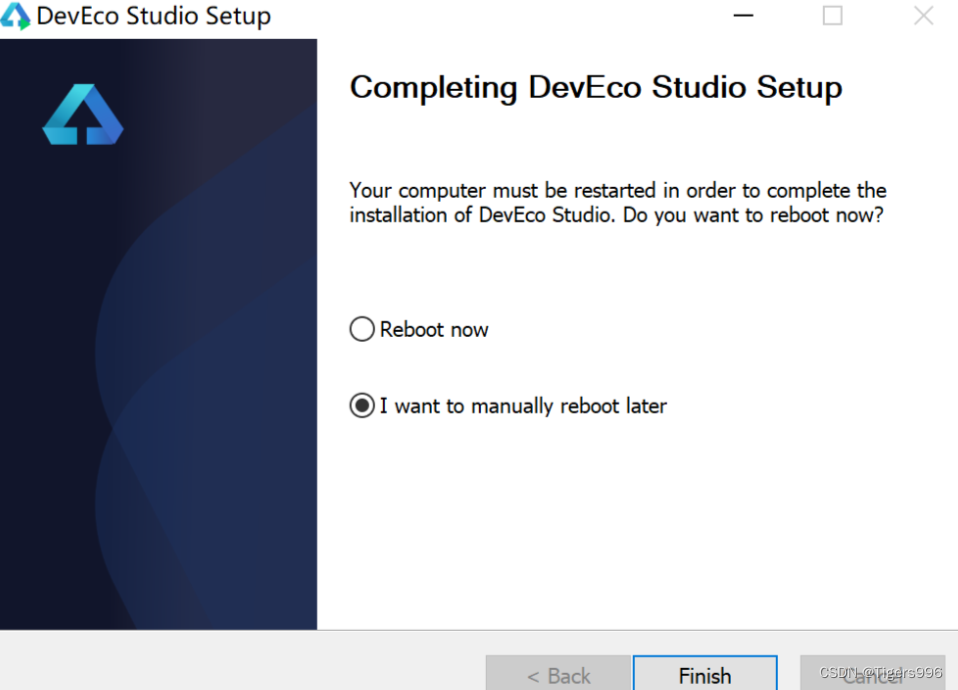The width and height of the screenshot is (958, 690).
Task: Click empty title bar space left of minimize
Action: click(500, 17)
